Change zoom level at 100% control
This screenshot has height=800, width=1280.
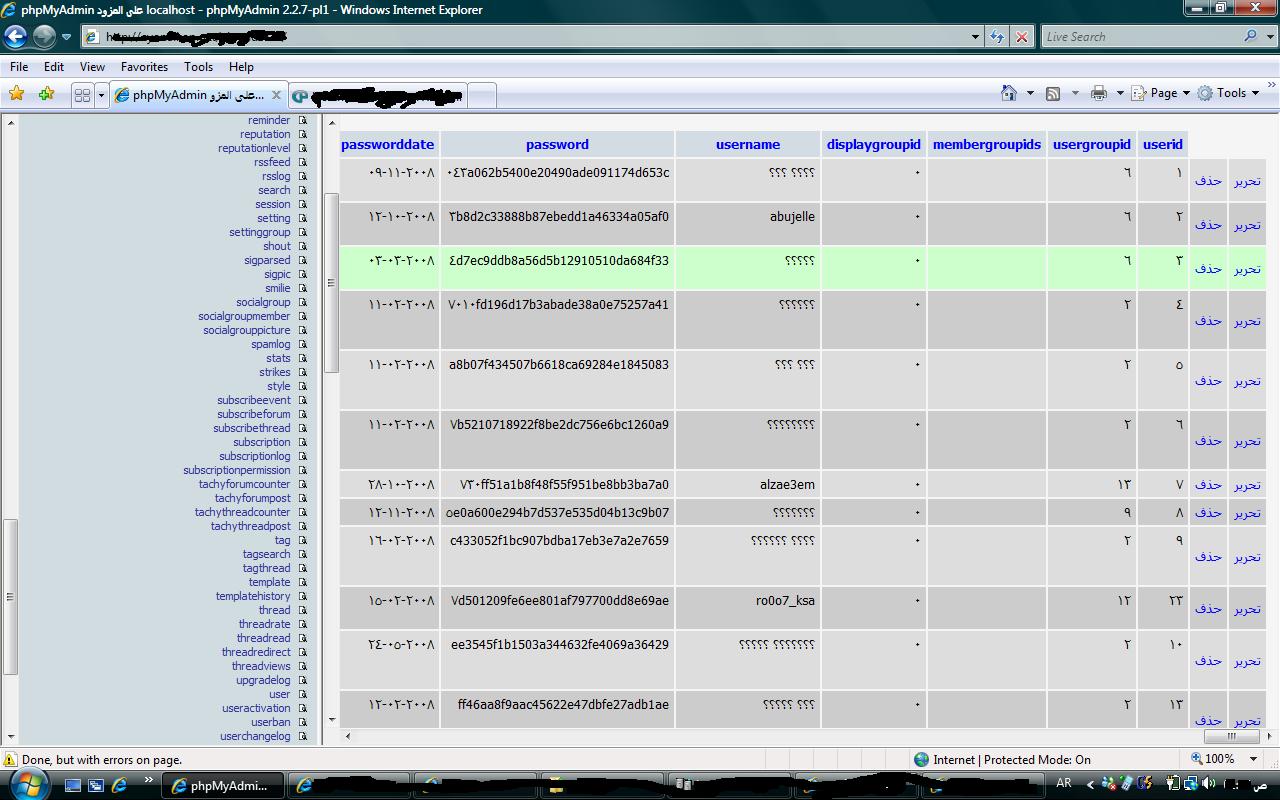click(1218, 759)
